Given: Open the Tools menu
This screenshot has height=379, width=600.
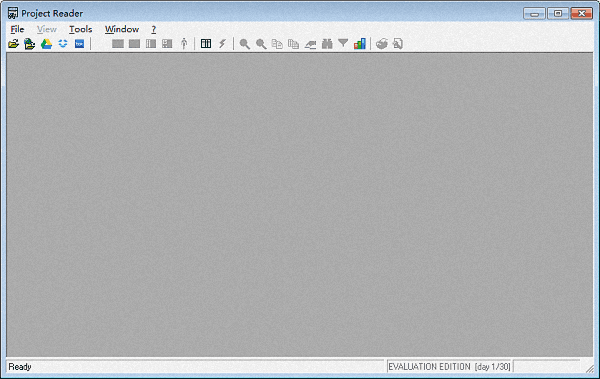Looking at the screenshot, I should [80, 29].
